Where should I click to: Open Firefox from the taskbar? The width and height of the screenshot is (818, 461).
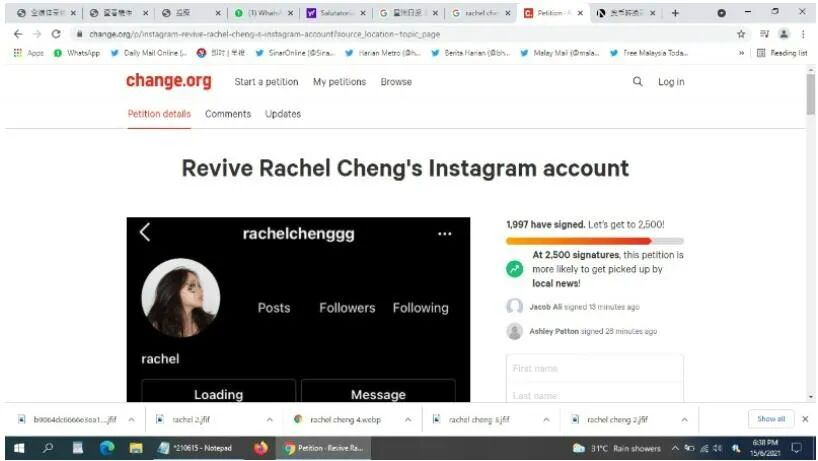point(260,448)
